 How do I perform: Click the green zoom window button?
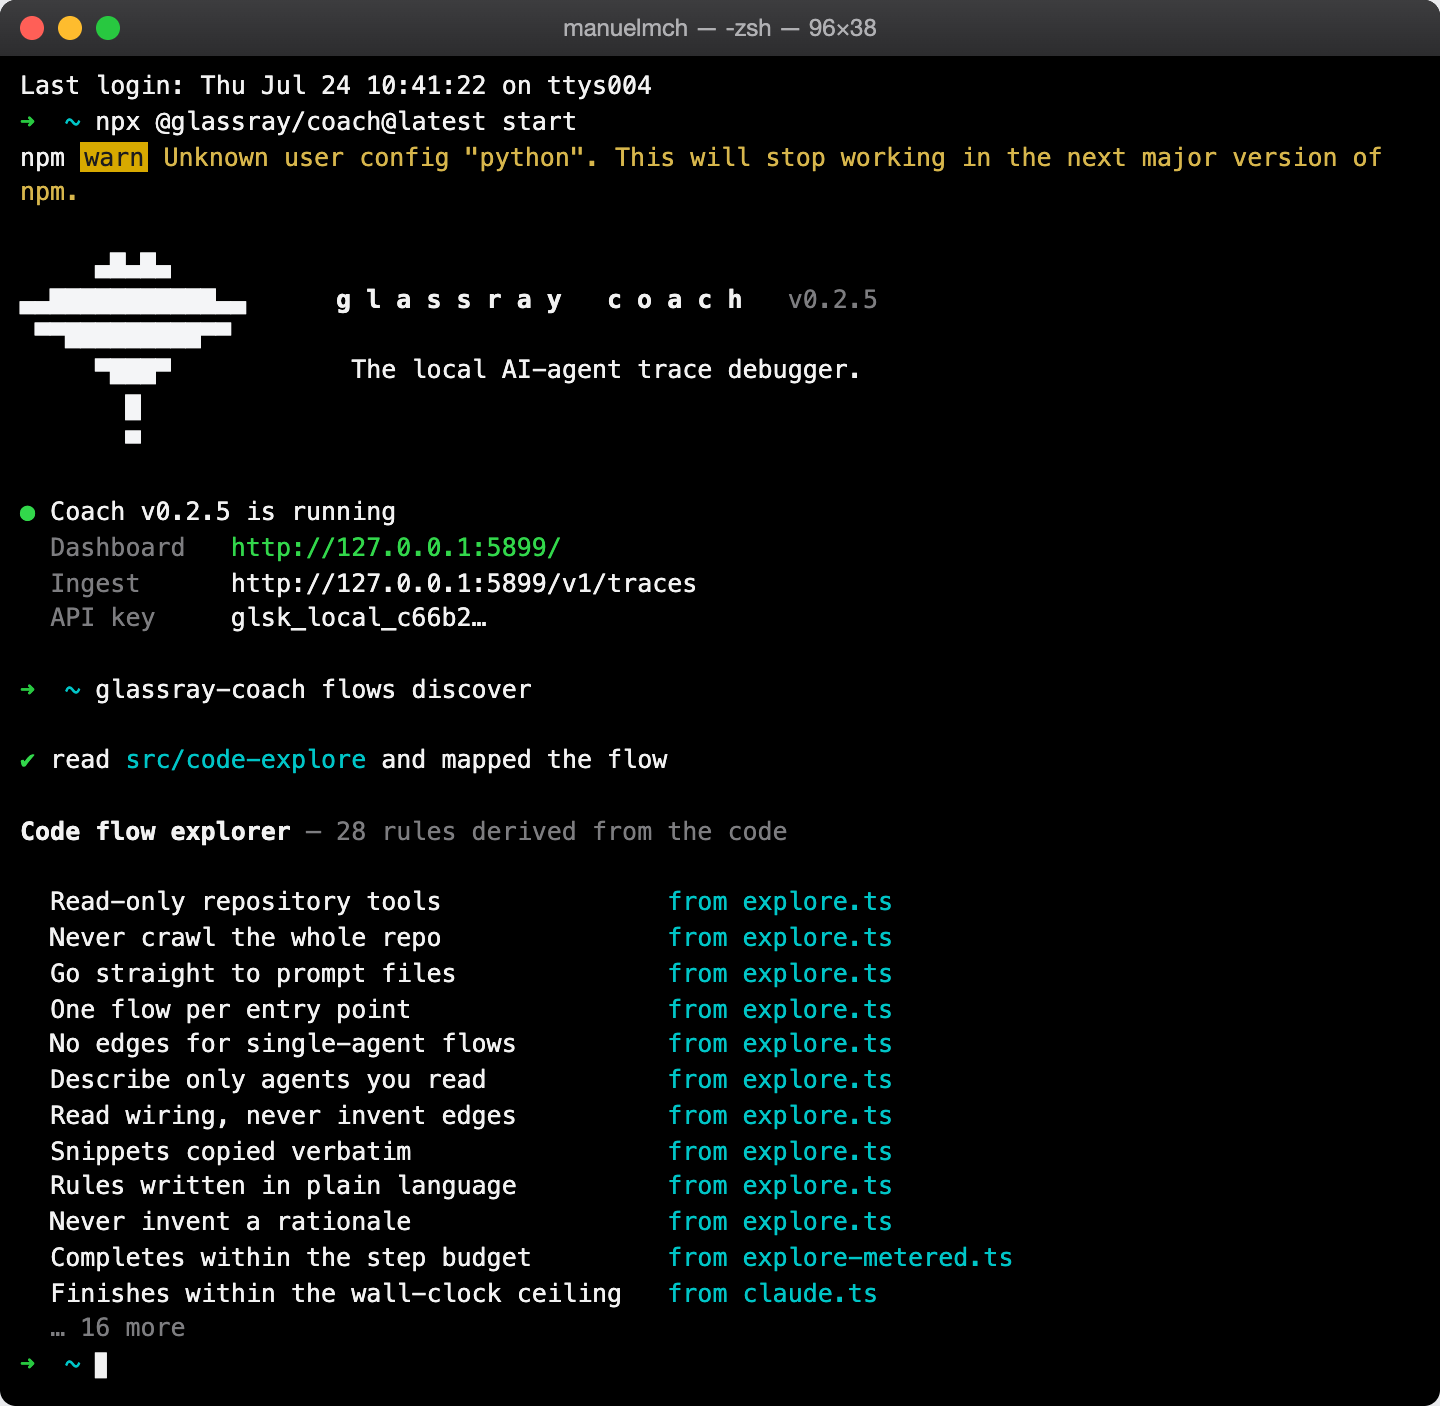coord(108,28)
